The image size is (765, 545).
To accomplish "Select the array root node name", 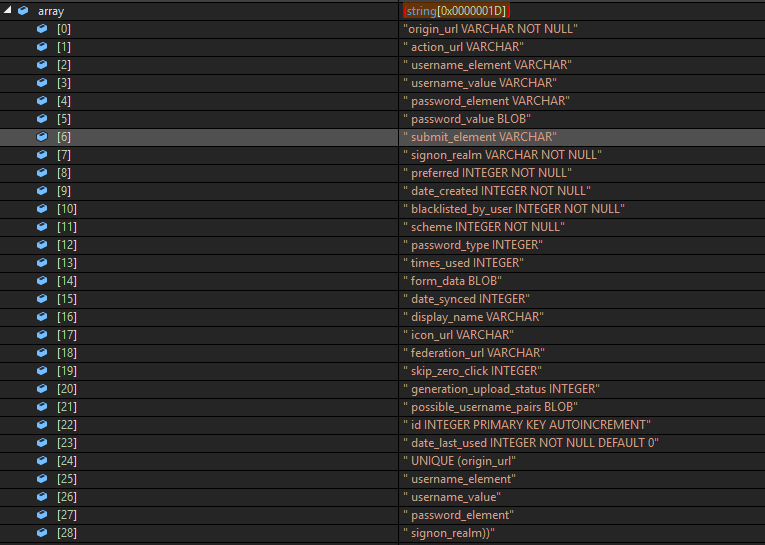I will pos(50,10).
